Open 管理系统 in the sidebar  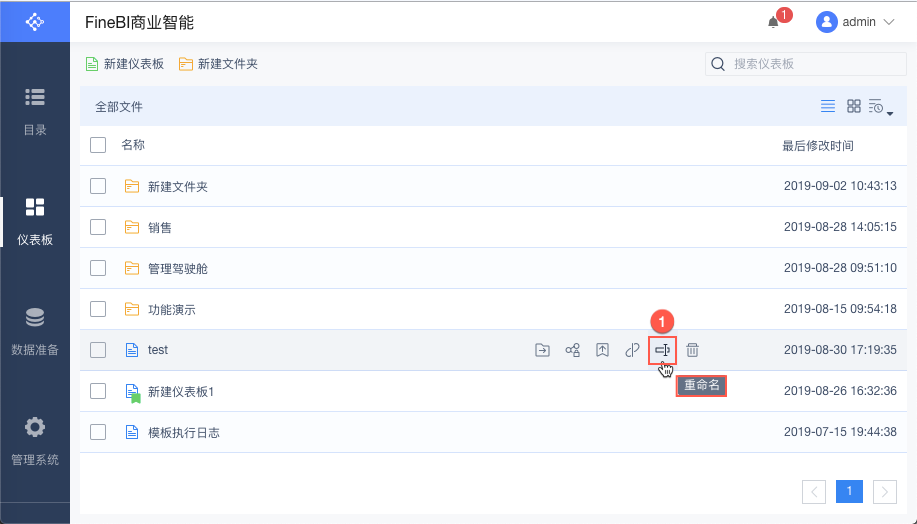(35, 441)
